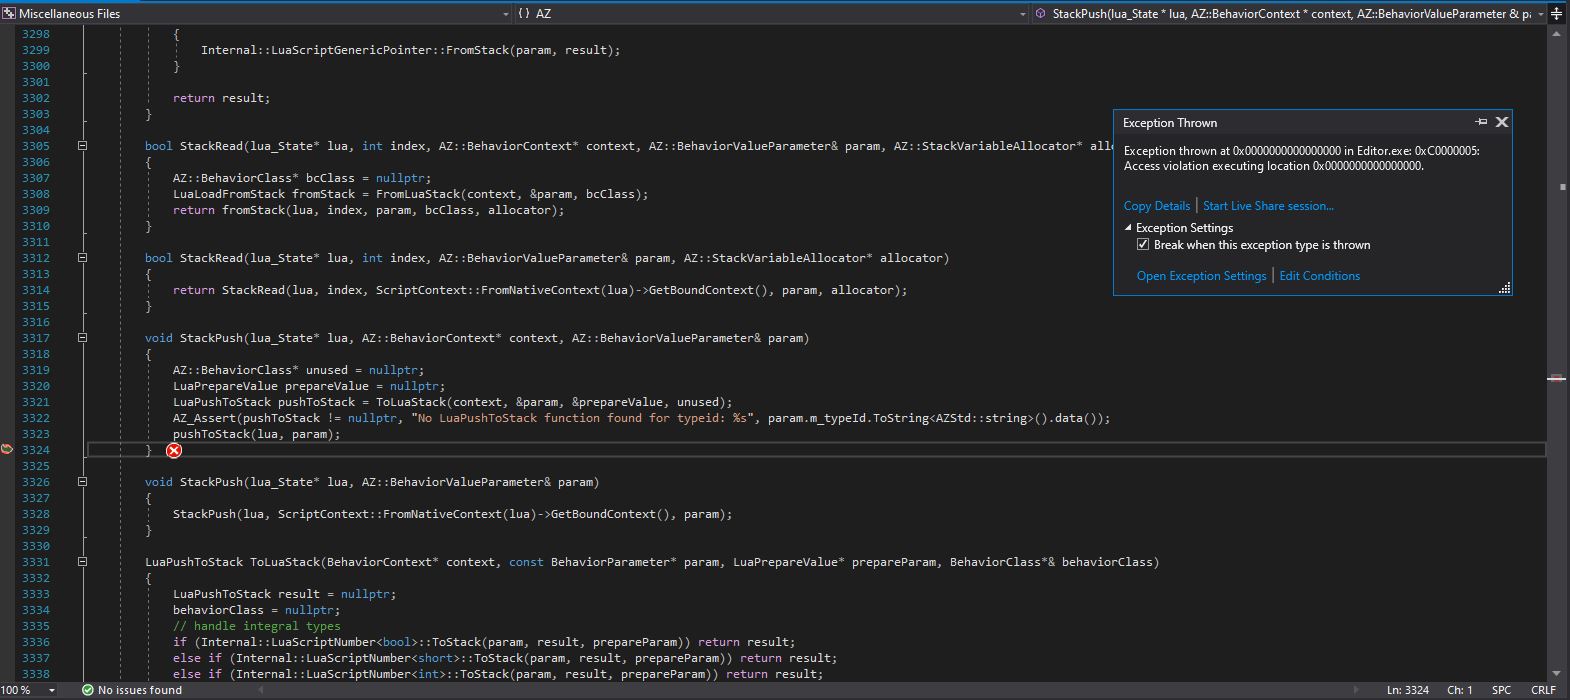Click the vertical scrollbar down arrow
The width and height of the screenshot is (1570, 700).
1556,673
